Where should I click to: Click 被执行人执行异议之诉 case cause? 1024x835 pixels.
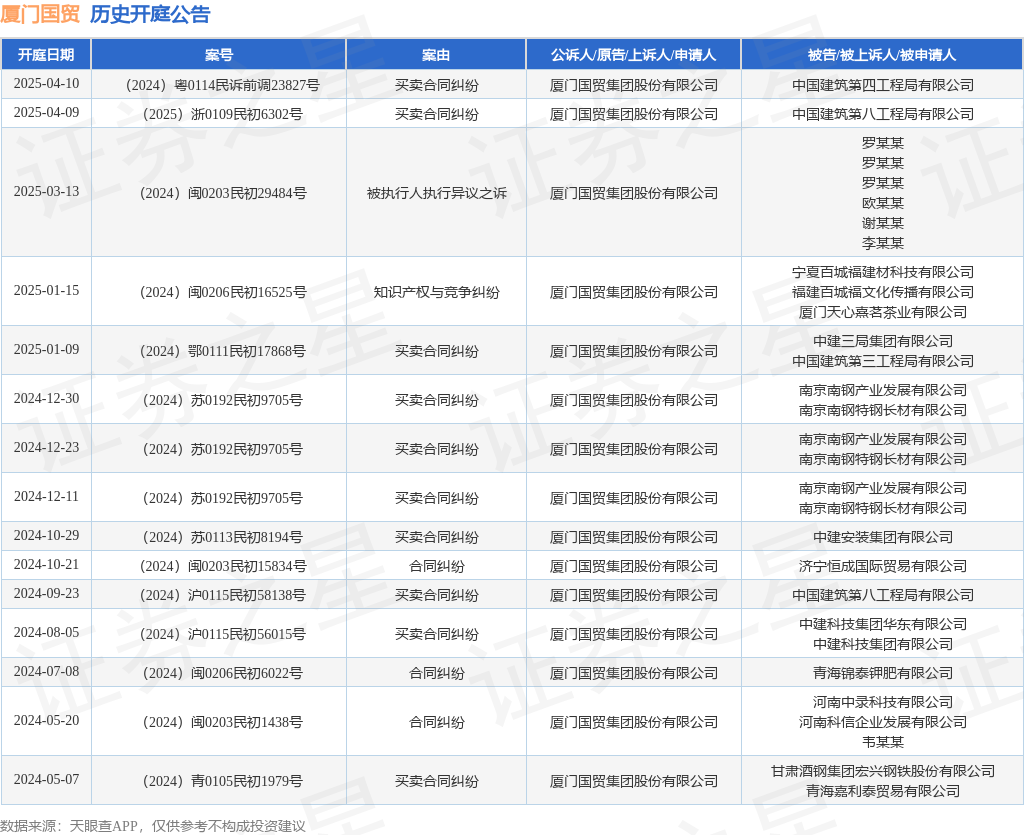(x=436, y=193)
